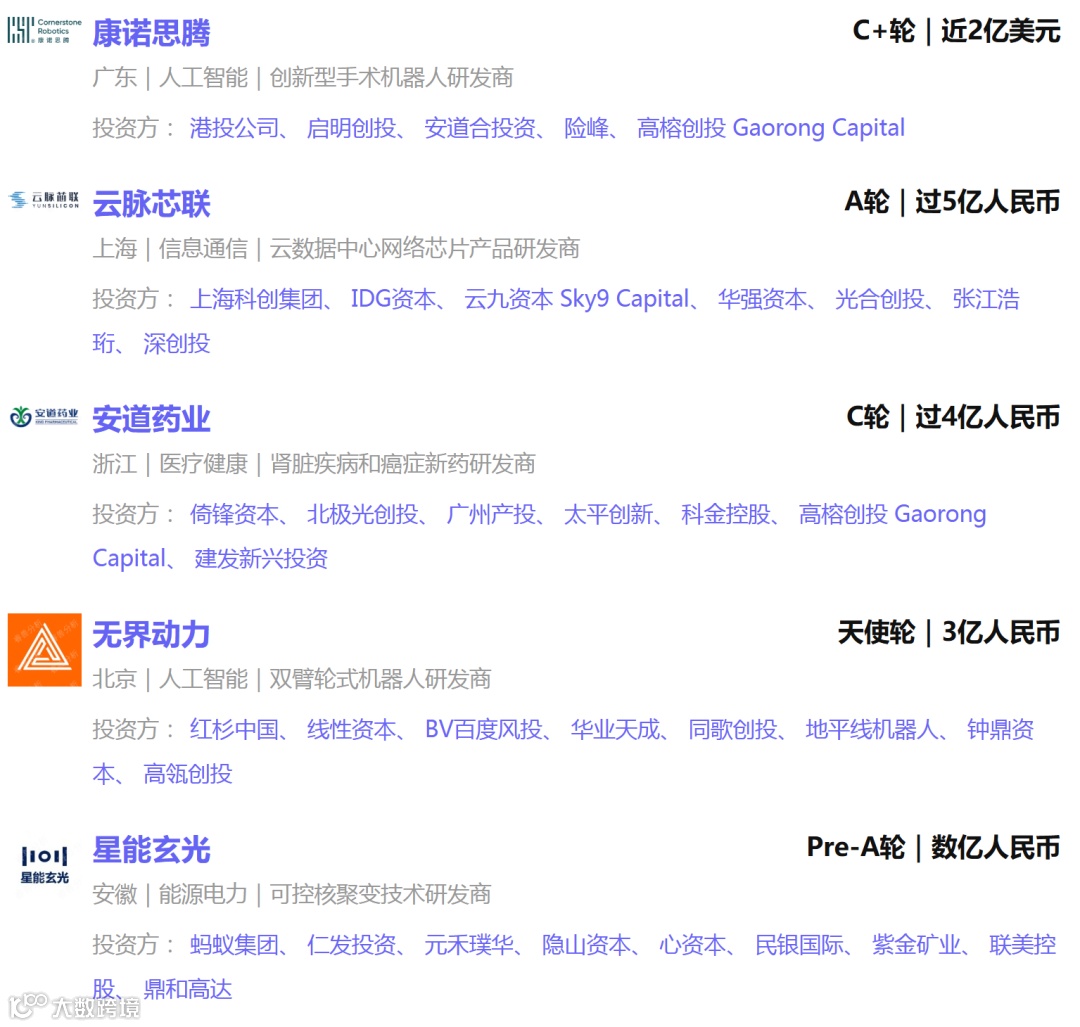Click investor link 上海科创集团

point(256,299)
